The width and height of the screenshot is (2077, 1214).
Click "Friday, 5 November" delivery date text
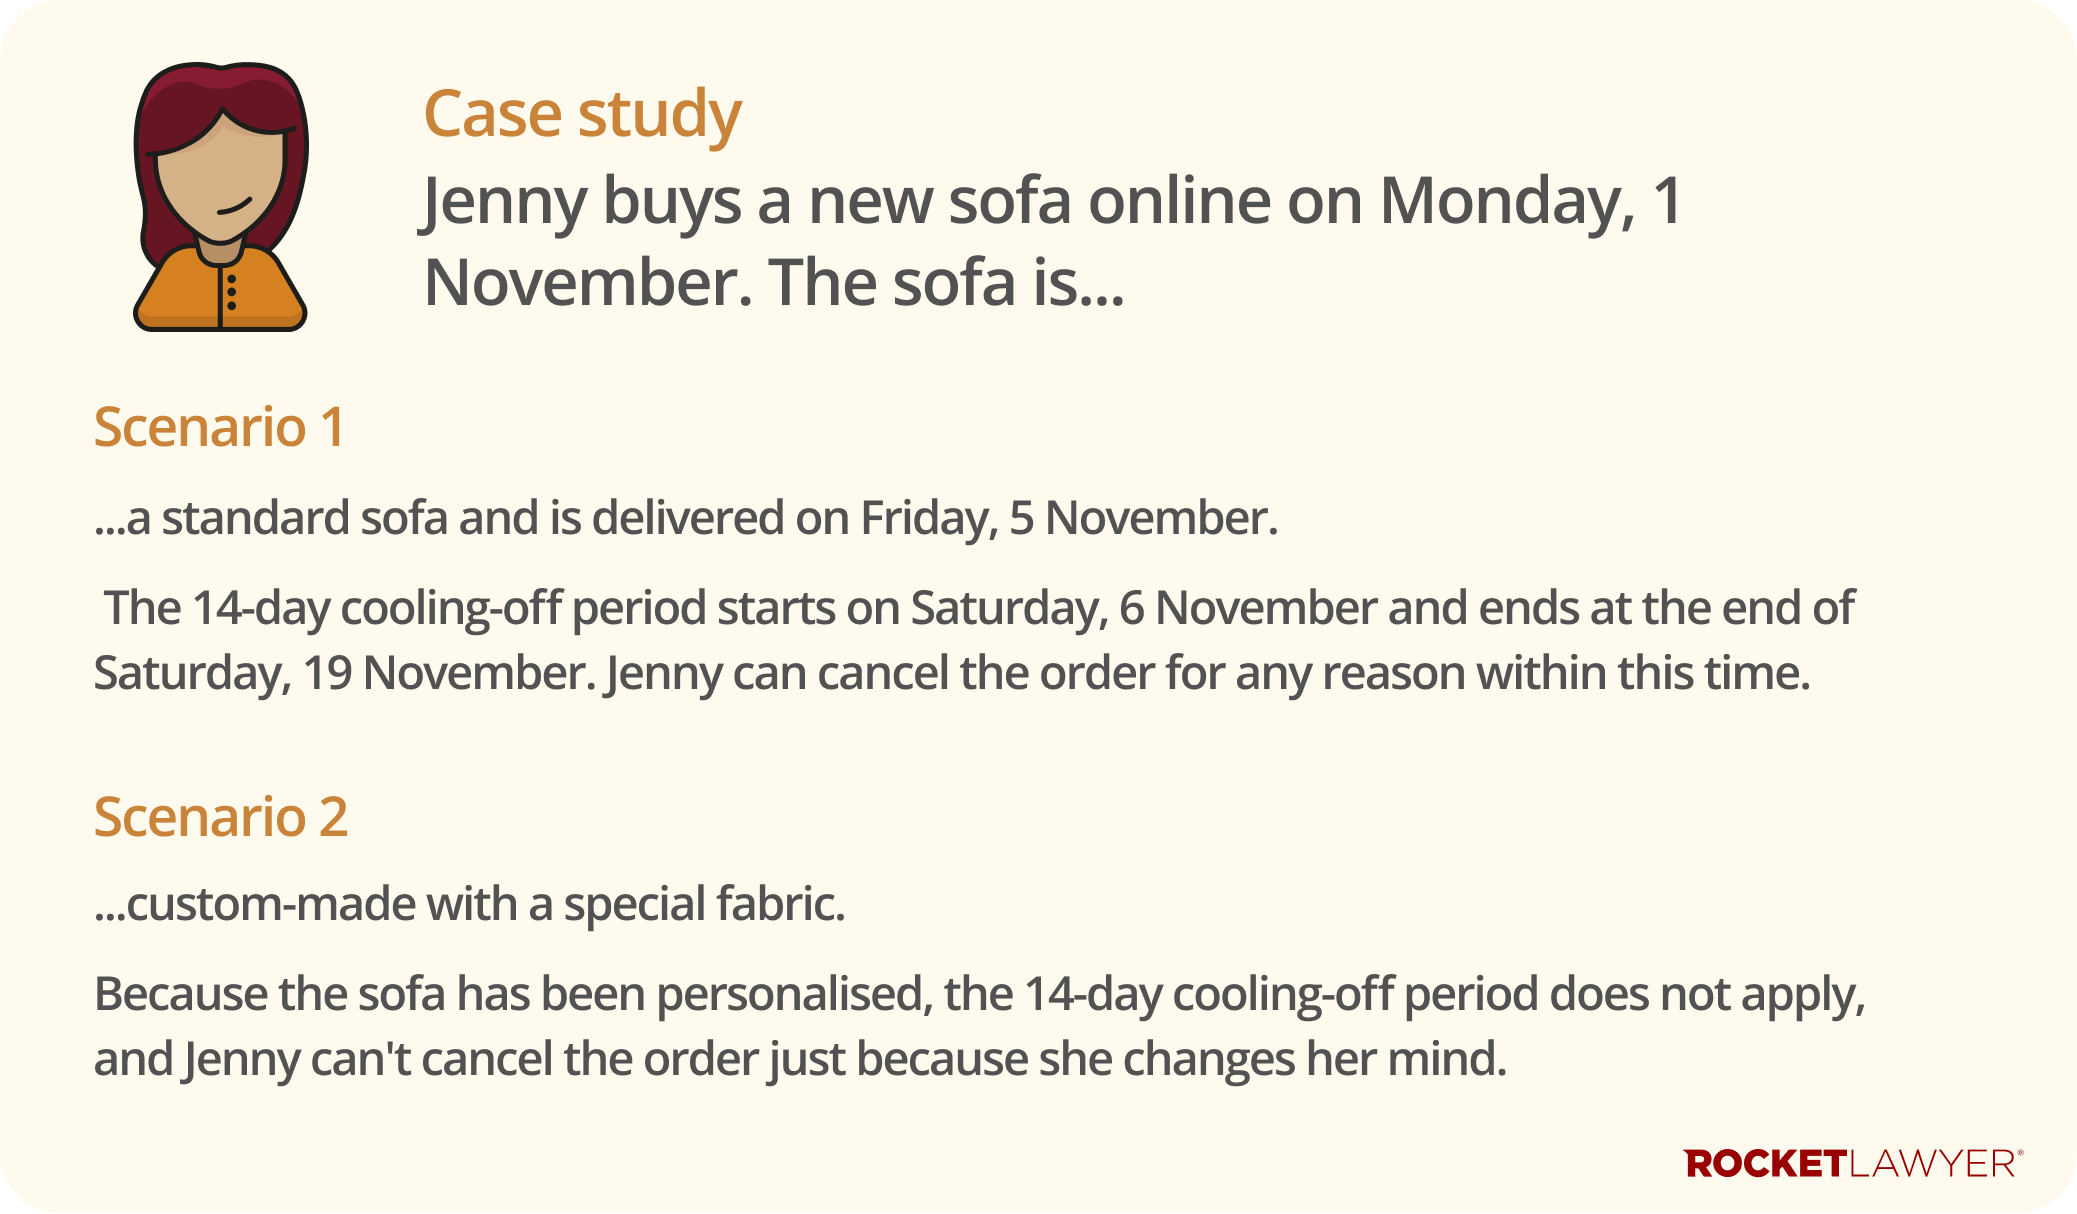(1068, 519)
